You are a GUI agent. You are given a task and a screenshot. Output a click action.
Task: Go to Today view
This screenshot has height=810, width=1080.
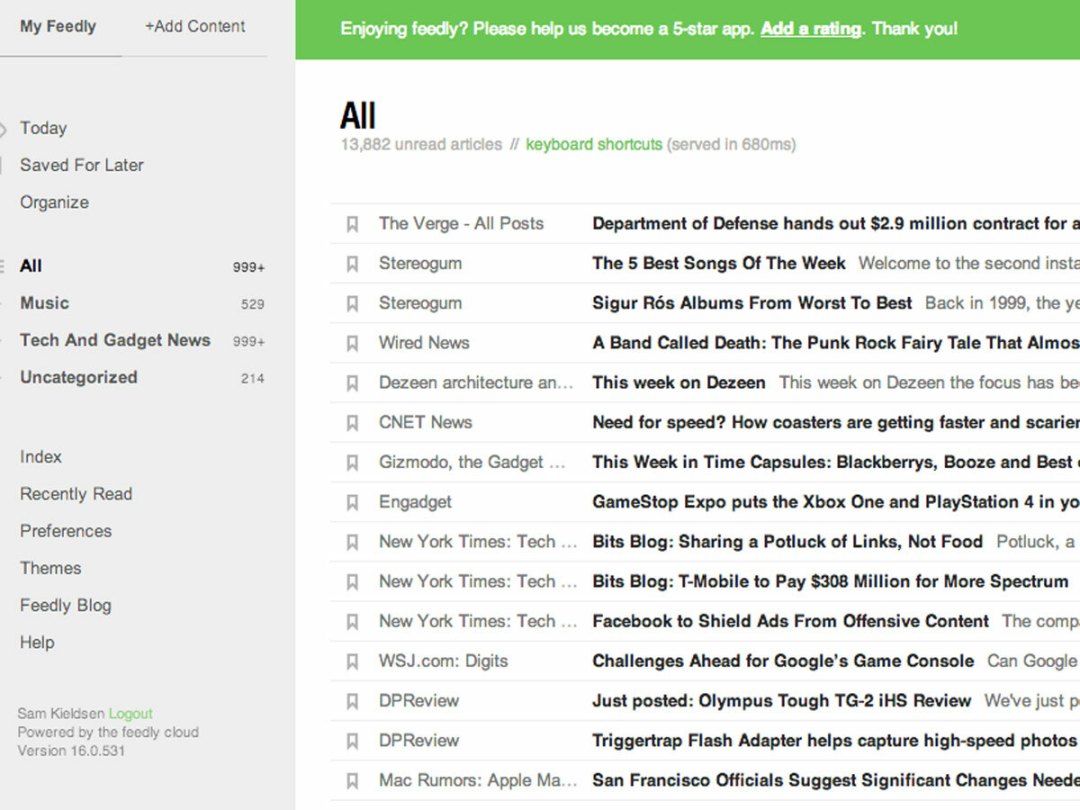tap(43, 128)
